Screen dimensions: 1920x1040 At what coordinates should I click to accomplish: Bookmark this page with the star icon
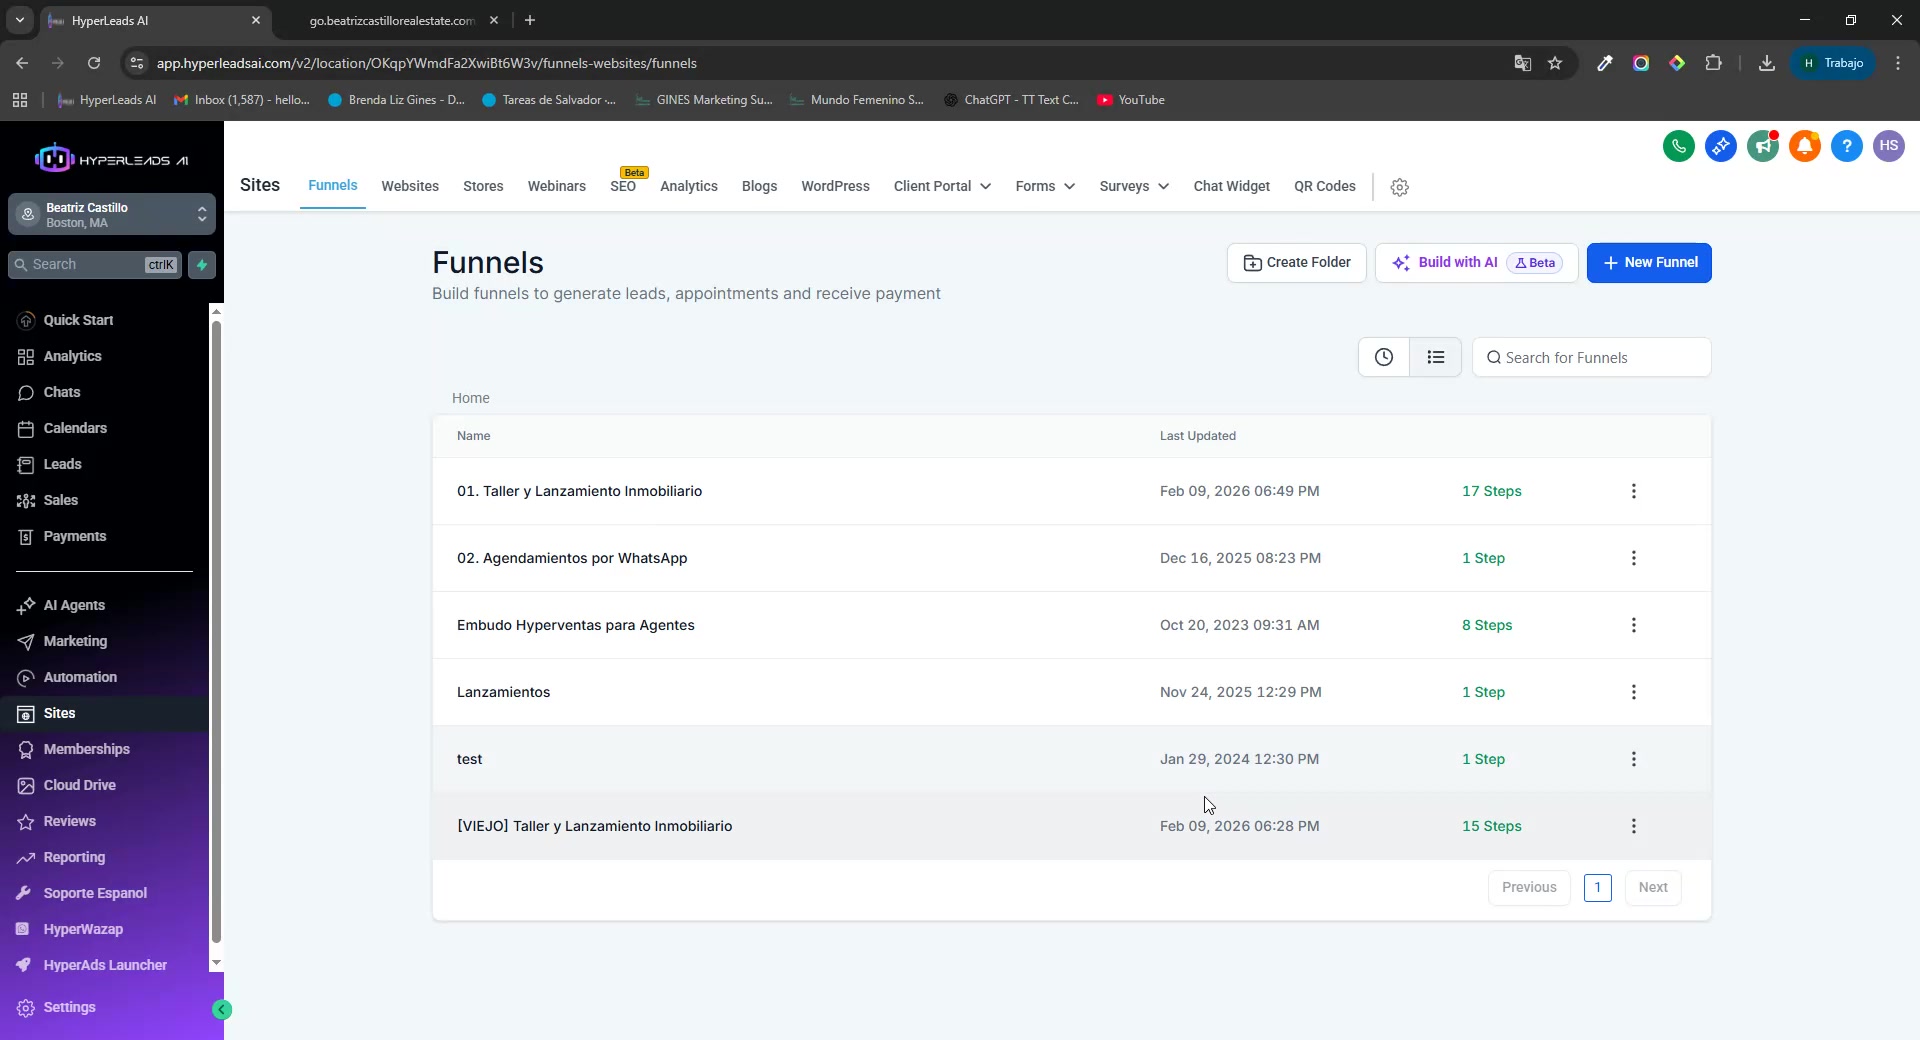[x=1554, y=63]
